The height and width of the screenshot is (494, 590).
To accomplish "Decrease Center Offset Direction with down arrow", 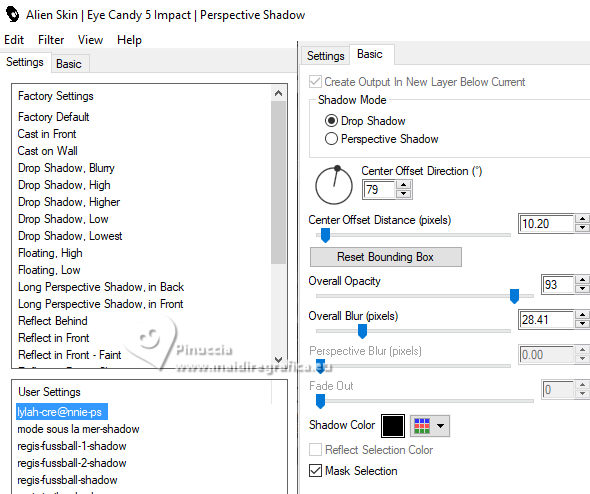I will (403, 193).
